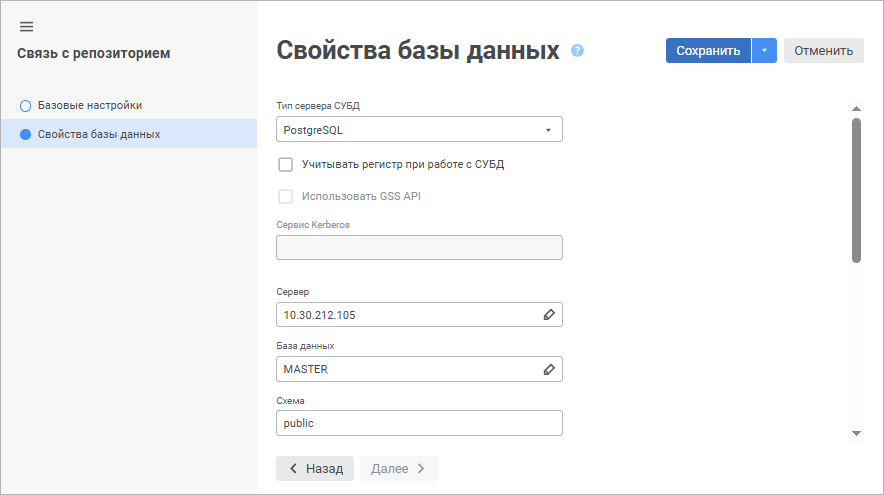
Task: Toggle the Использовать GSS API checkbox
Action: click(286, 196)
